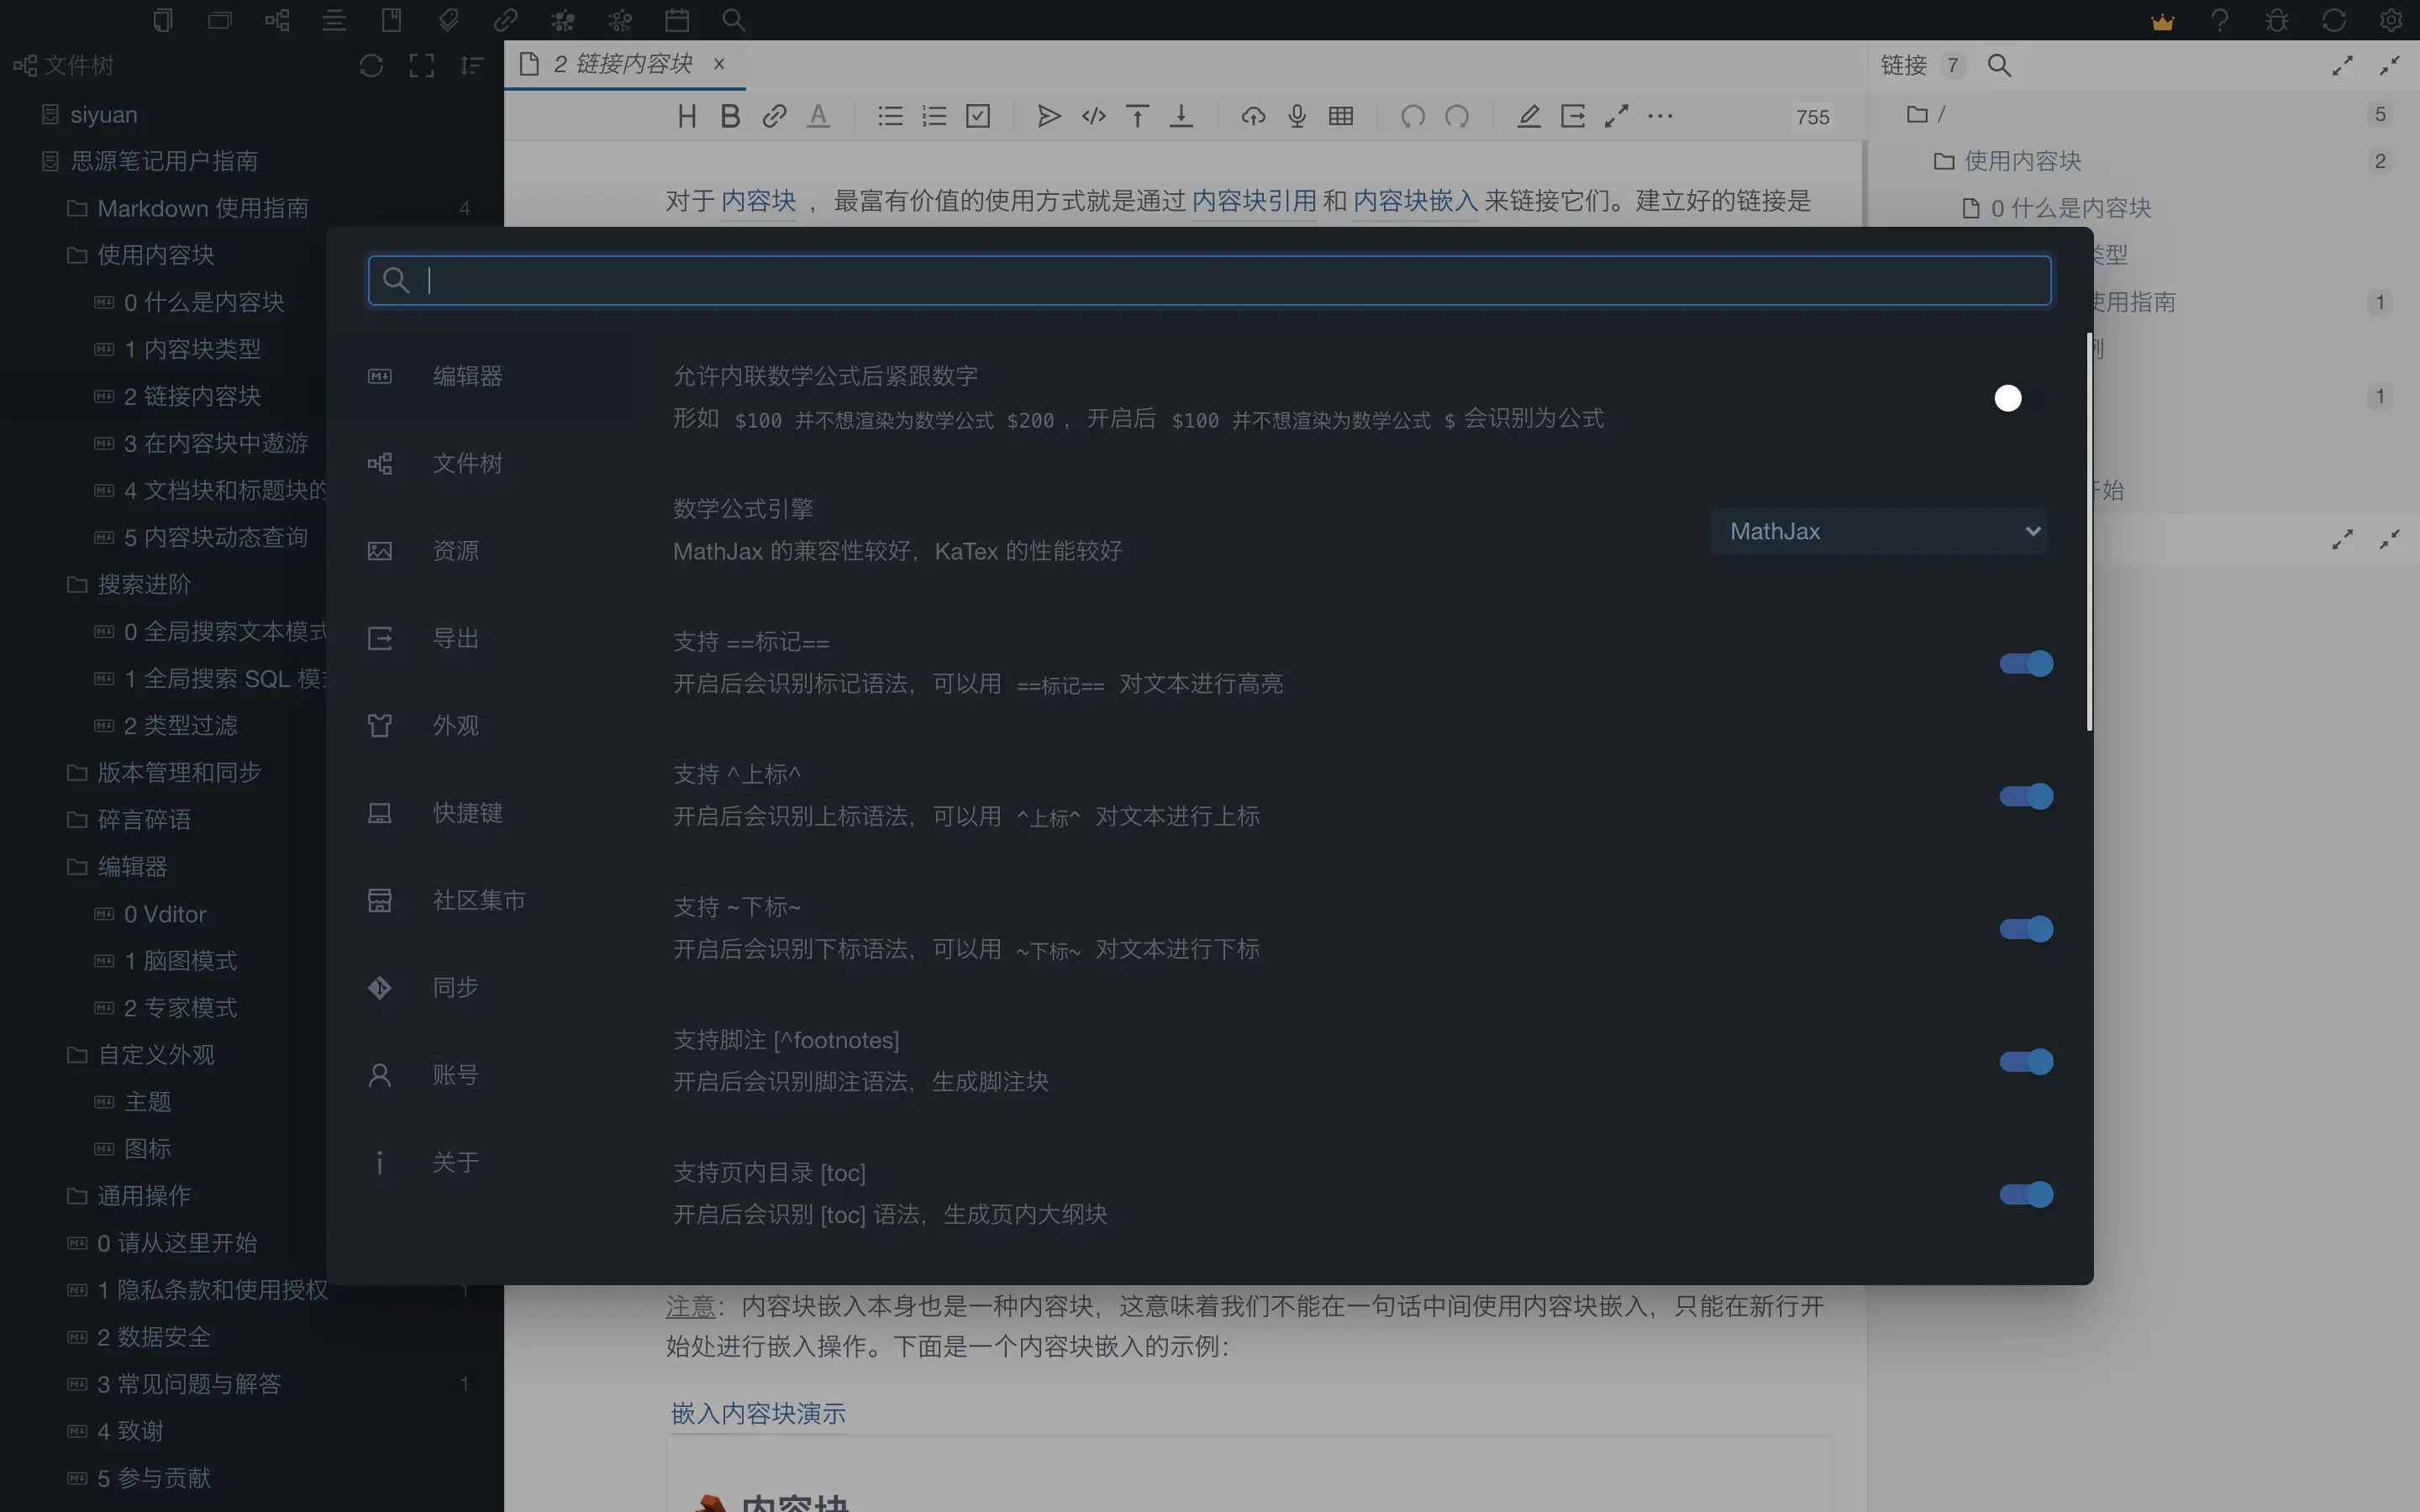2420x1512 pixels.
Task: Click the 嵌入内容块演示 link
Action: click(758, 1413)
